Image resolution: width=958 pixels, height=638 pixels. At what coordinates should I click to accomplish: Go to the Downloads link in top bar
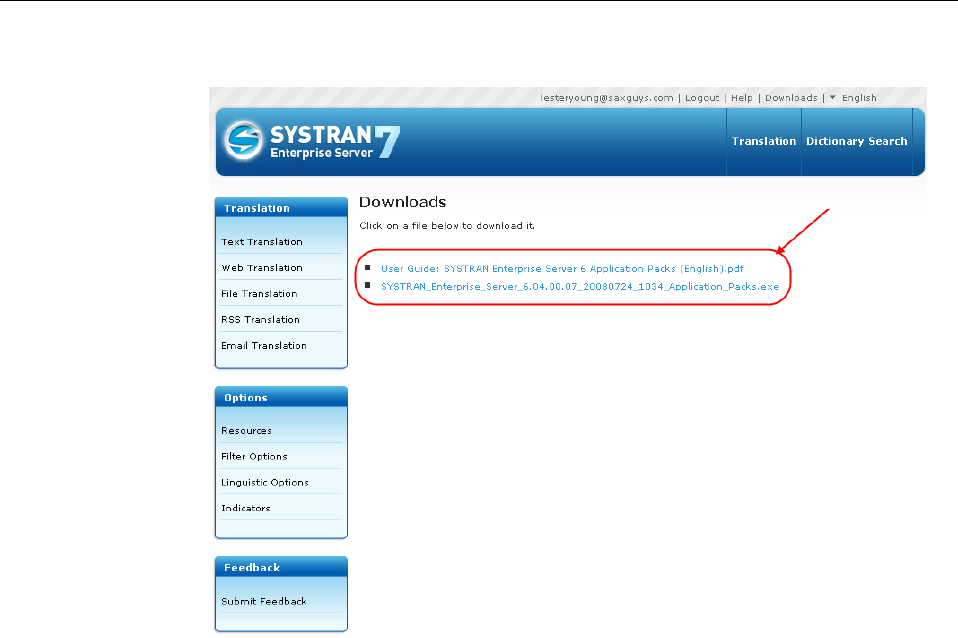pyautogui.click(x=791, y=98)
